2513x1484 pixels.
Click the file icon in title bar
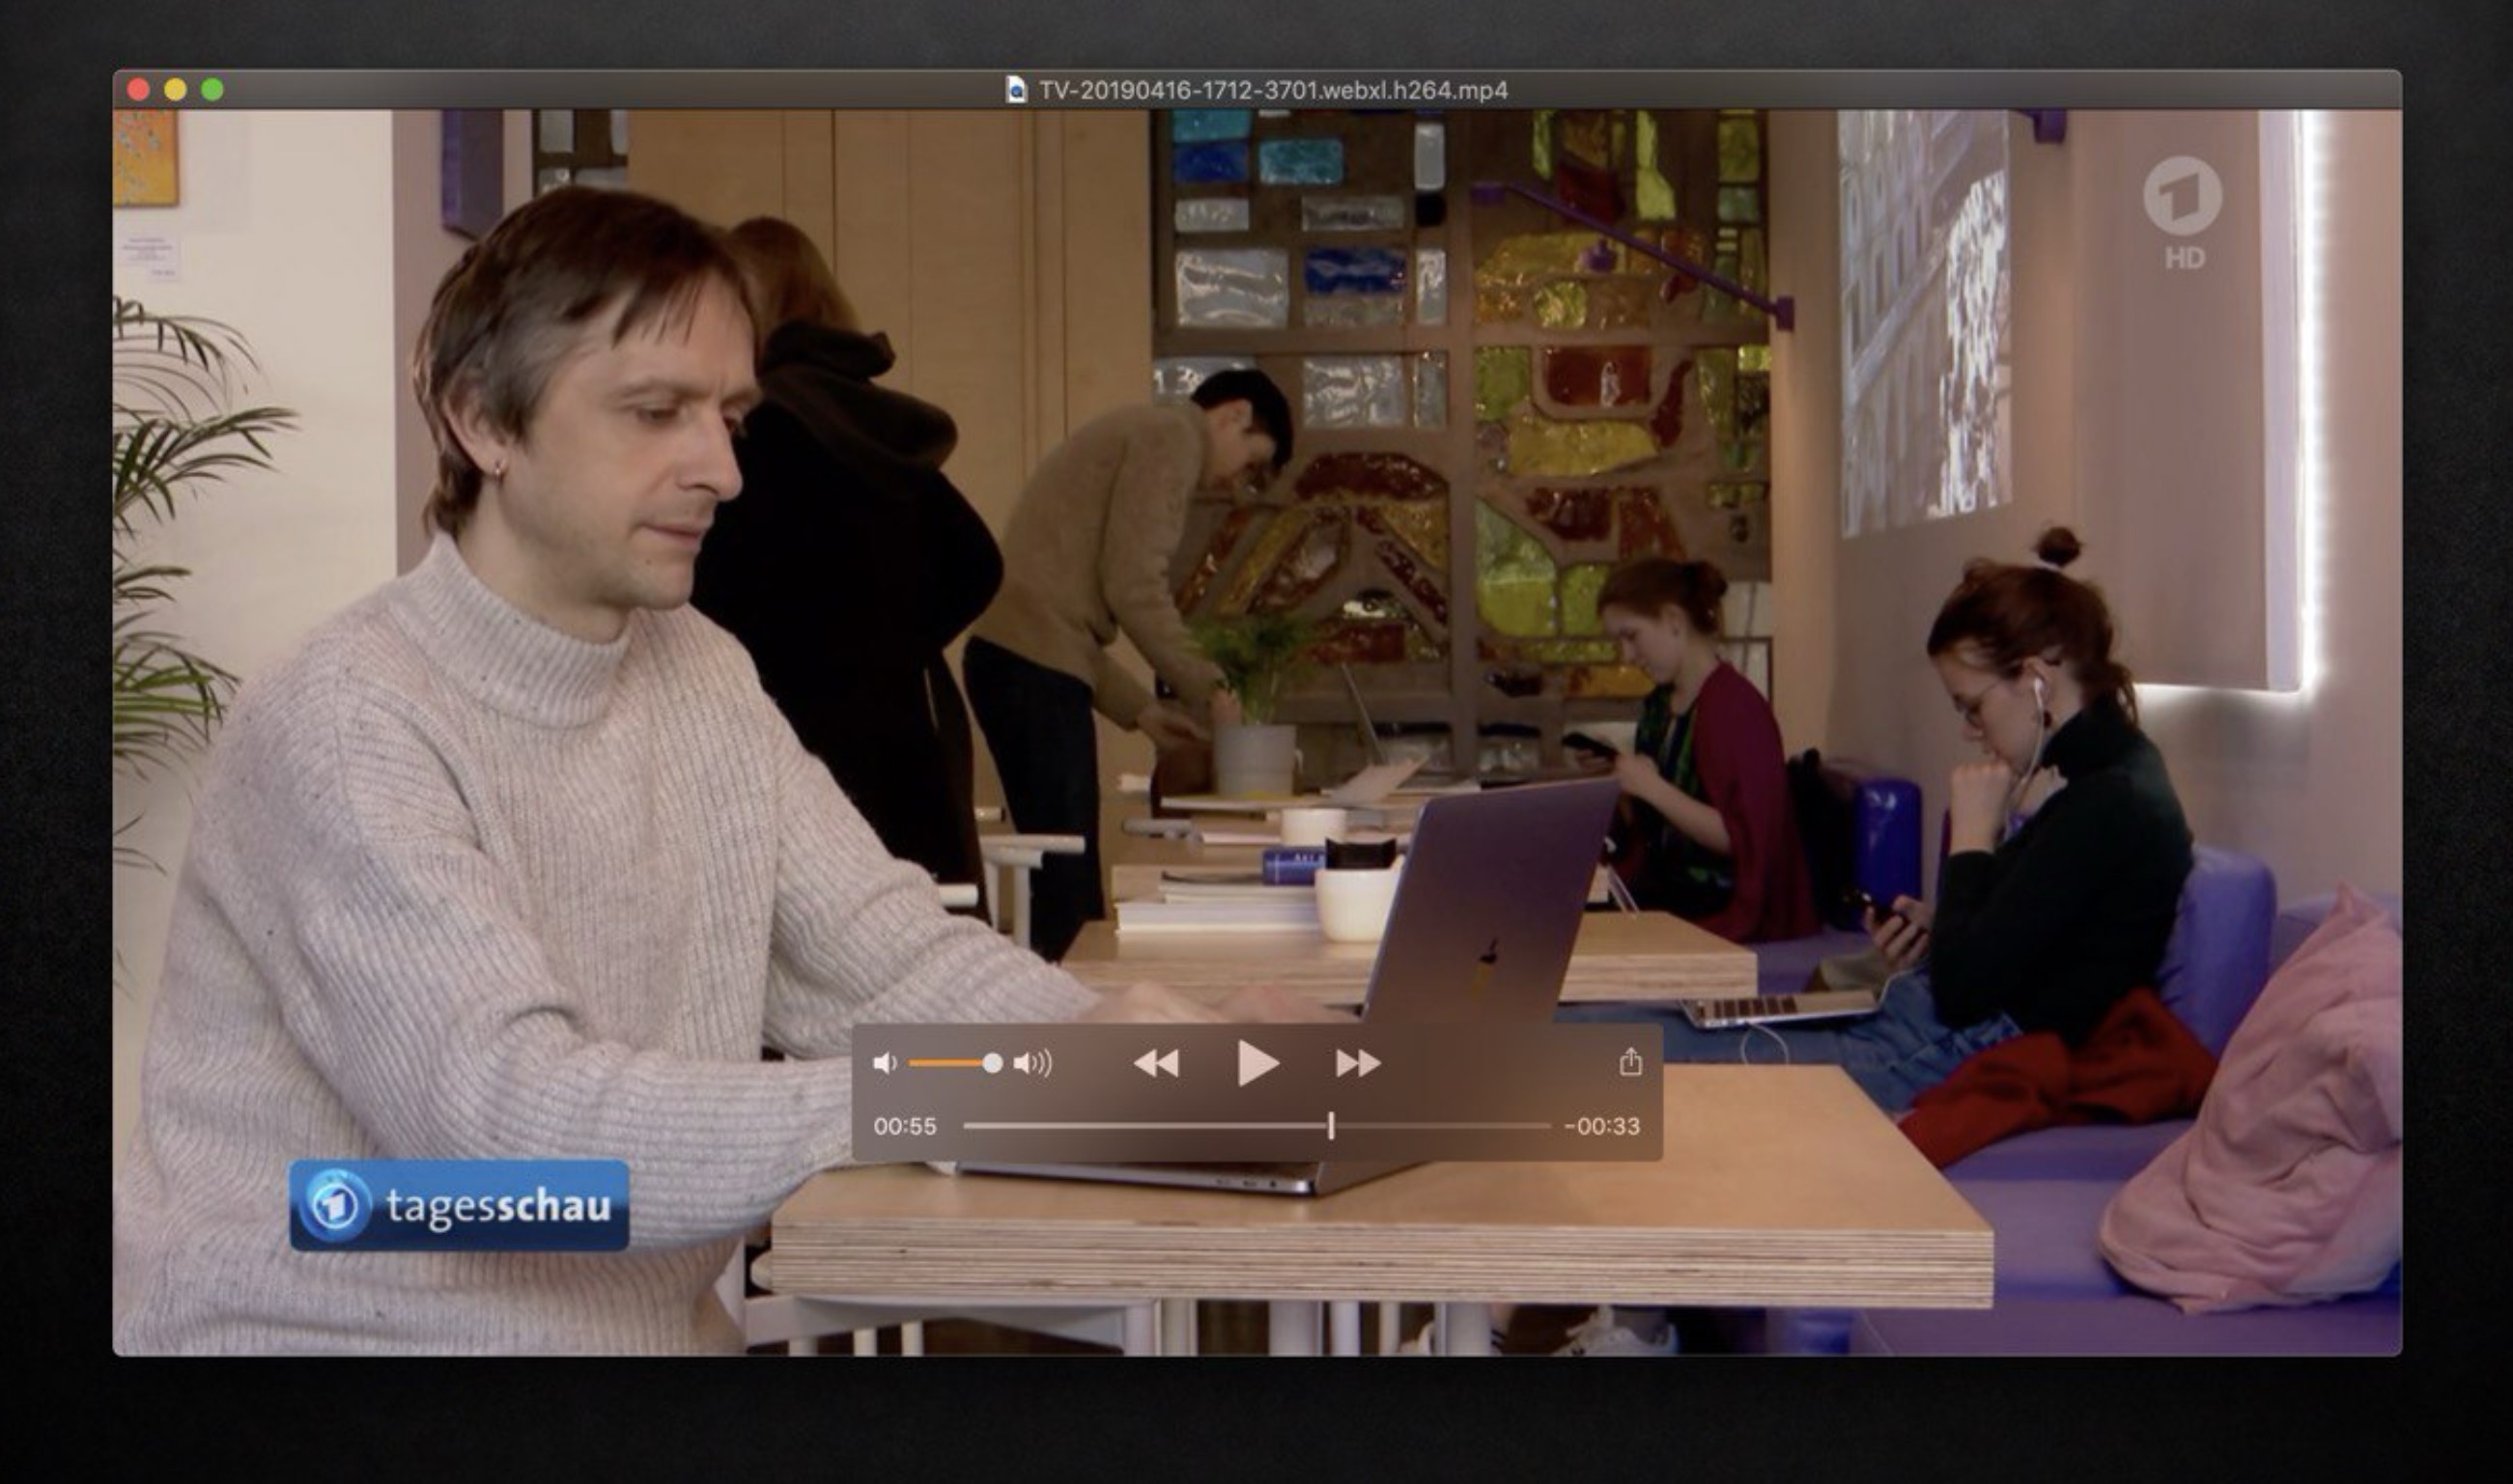1016,90
